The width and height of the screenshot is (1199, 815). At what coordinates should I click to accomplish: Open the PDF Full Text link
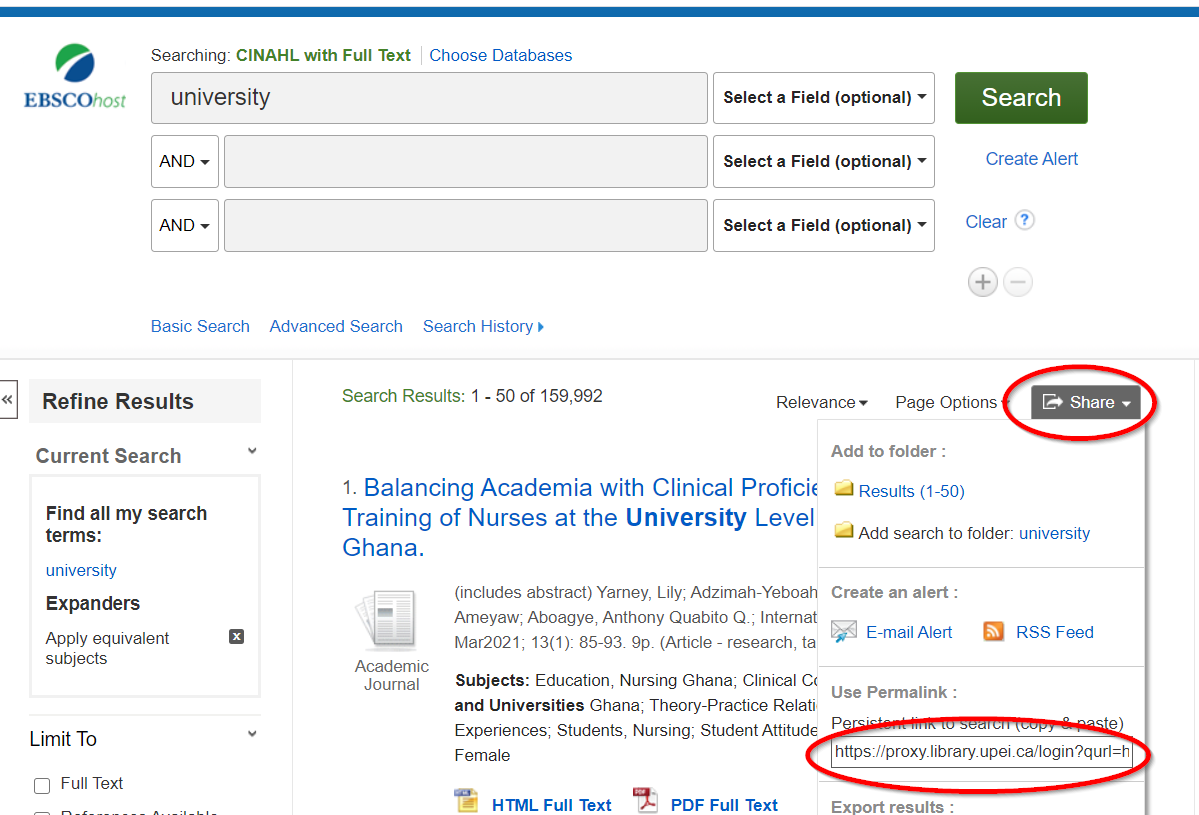pos(723,805)
